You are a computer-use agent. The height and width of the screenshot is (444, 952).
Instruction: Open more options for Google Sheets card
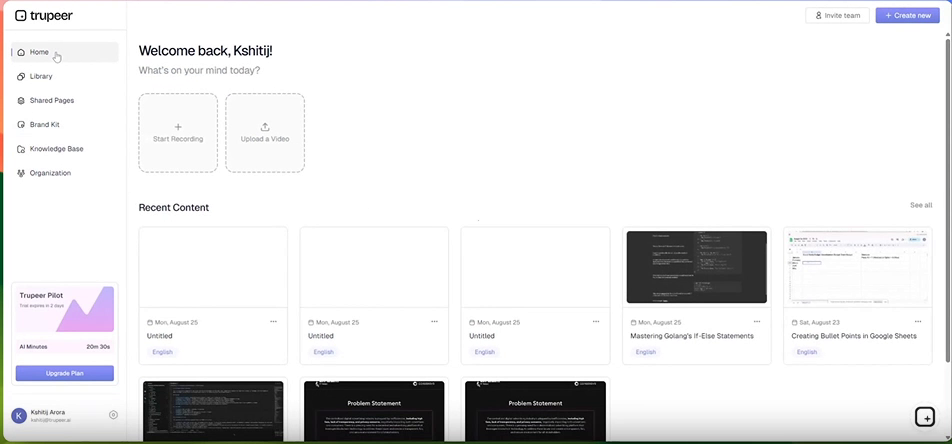(918, 321)
